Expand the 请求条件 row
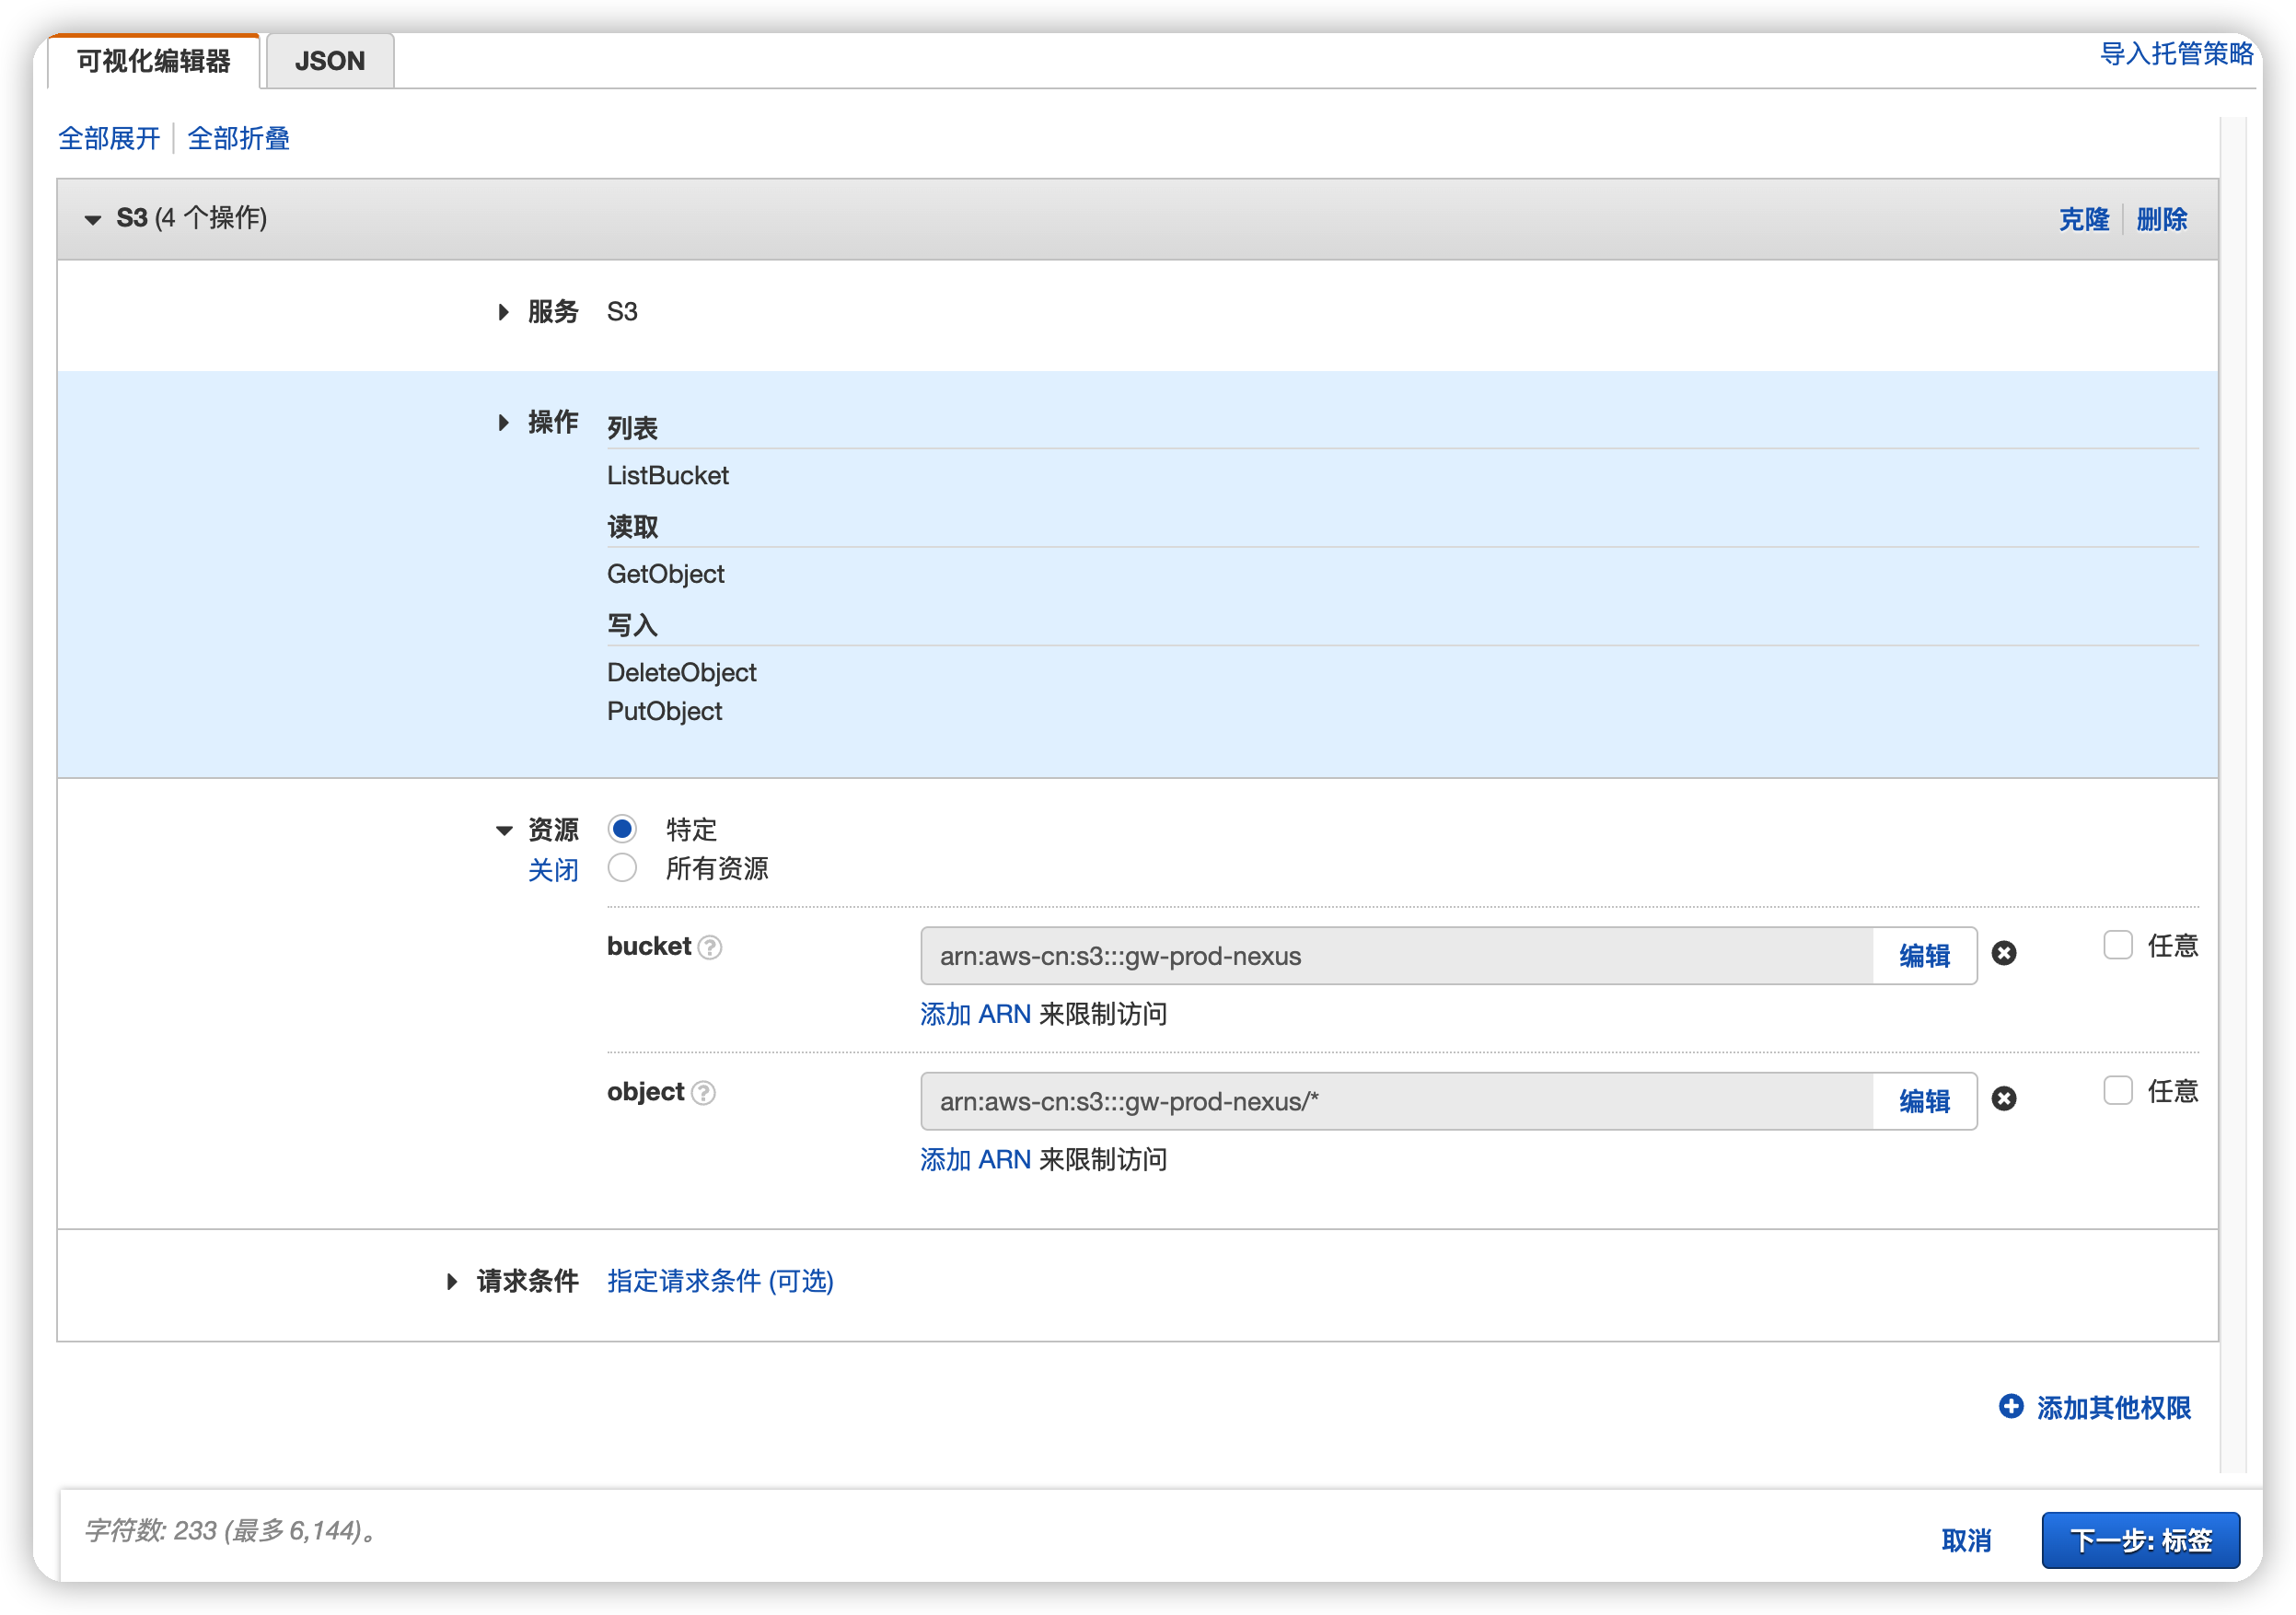2296x1615 pixels. (x=452, y=1281)
